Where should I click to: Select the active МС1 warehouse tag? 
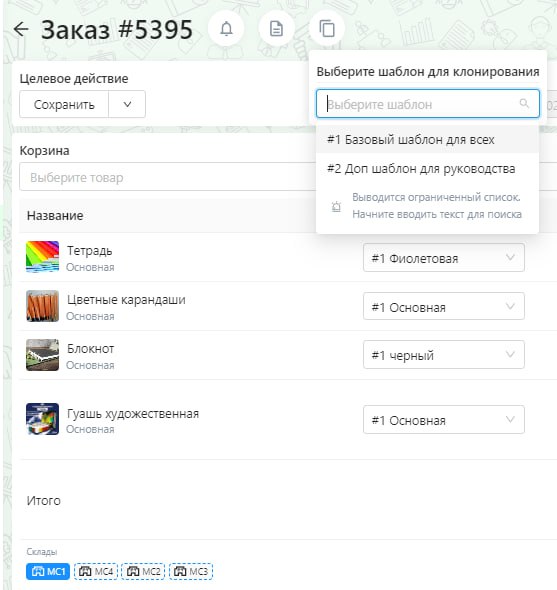pyautogui.click(x=48, y=571)
